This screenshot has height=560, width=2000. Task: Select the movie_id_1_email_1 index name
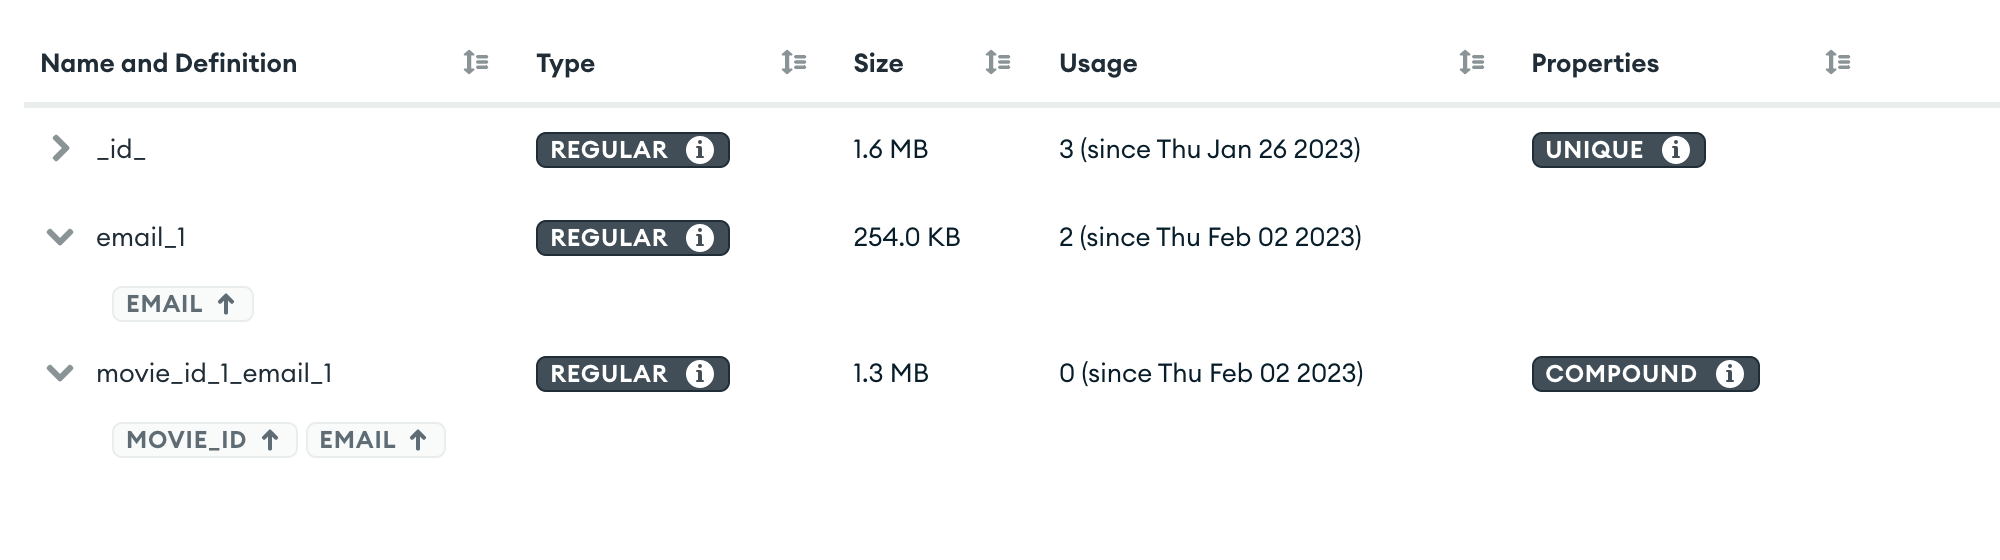[214, 373]
